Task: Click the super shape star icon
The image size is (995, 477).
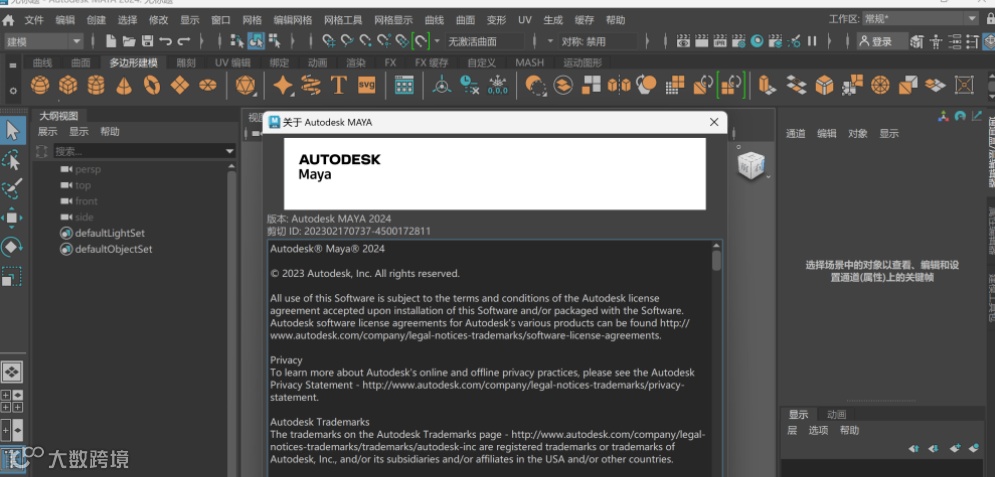Action: 282,85
